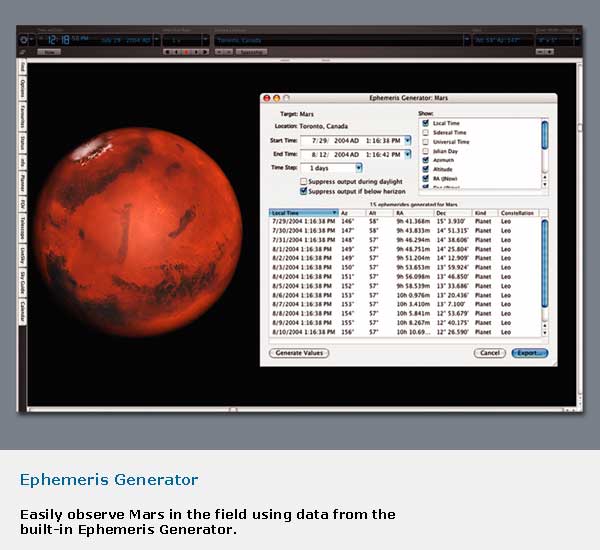
Task: Open the FOV side tab
Action: pyautogui.click(x=23, y=204)
